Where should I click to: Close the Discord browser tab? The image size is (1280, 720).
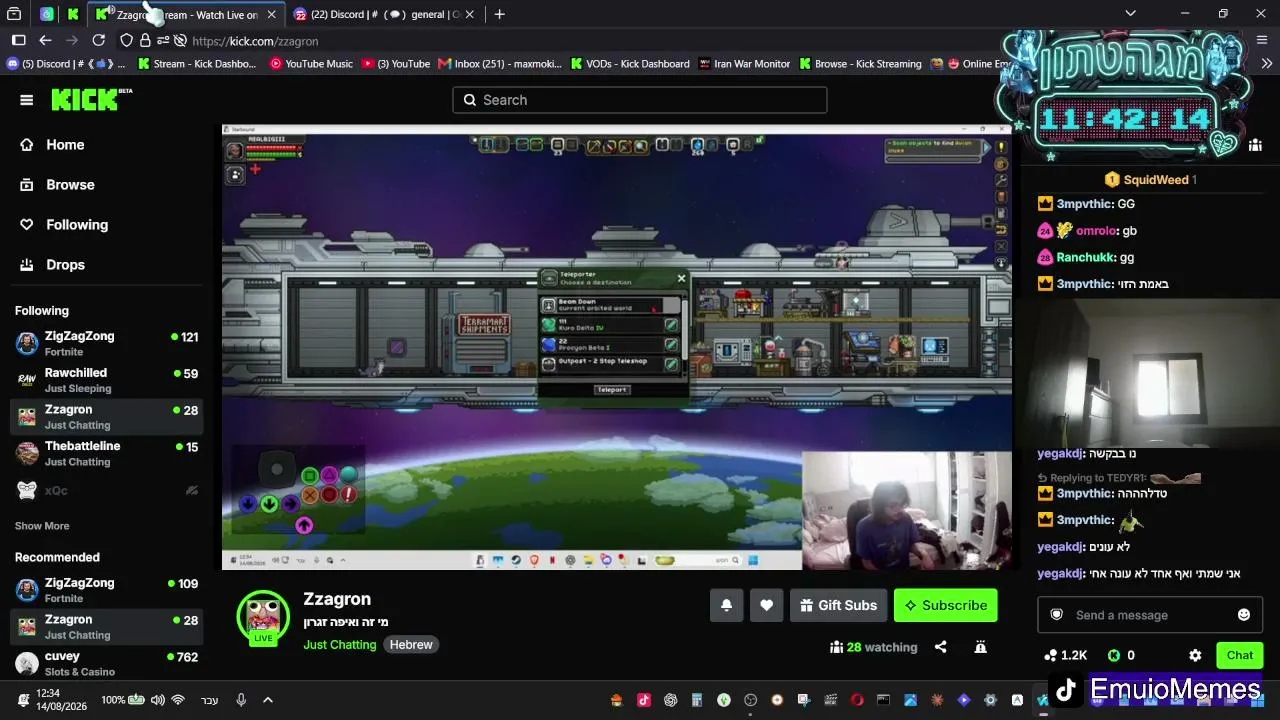[469, 14]
